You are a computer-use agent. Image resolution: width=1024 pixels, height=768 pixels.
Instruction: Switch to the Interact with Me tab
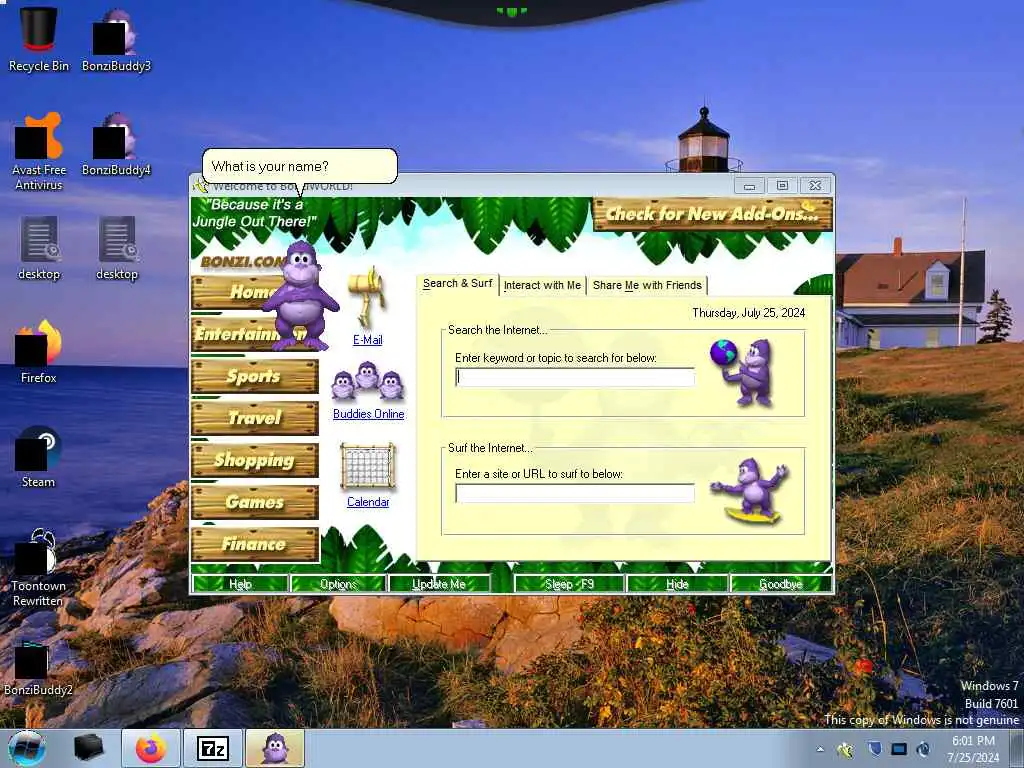542,285
